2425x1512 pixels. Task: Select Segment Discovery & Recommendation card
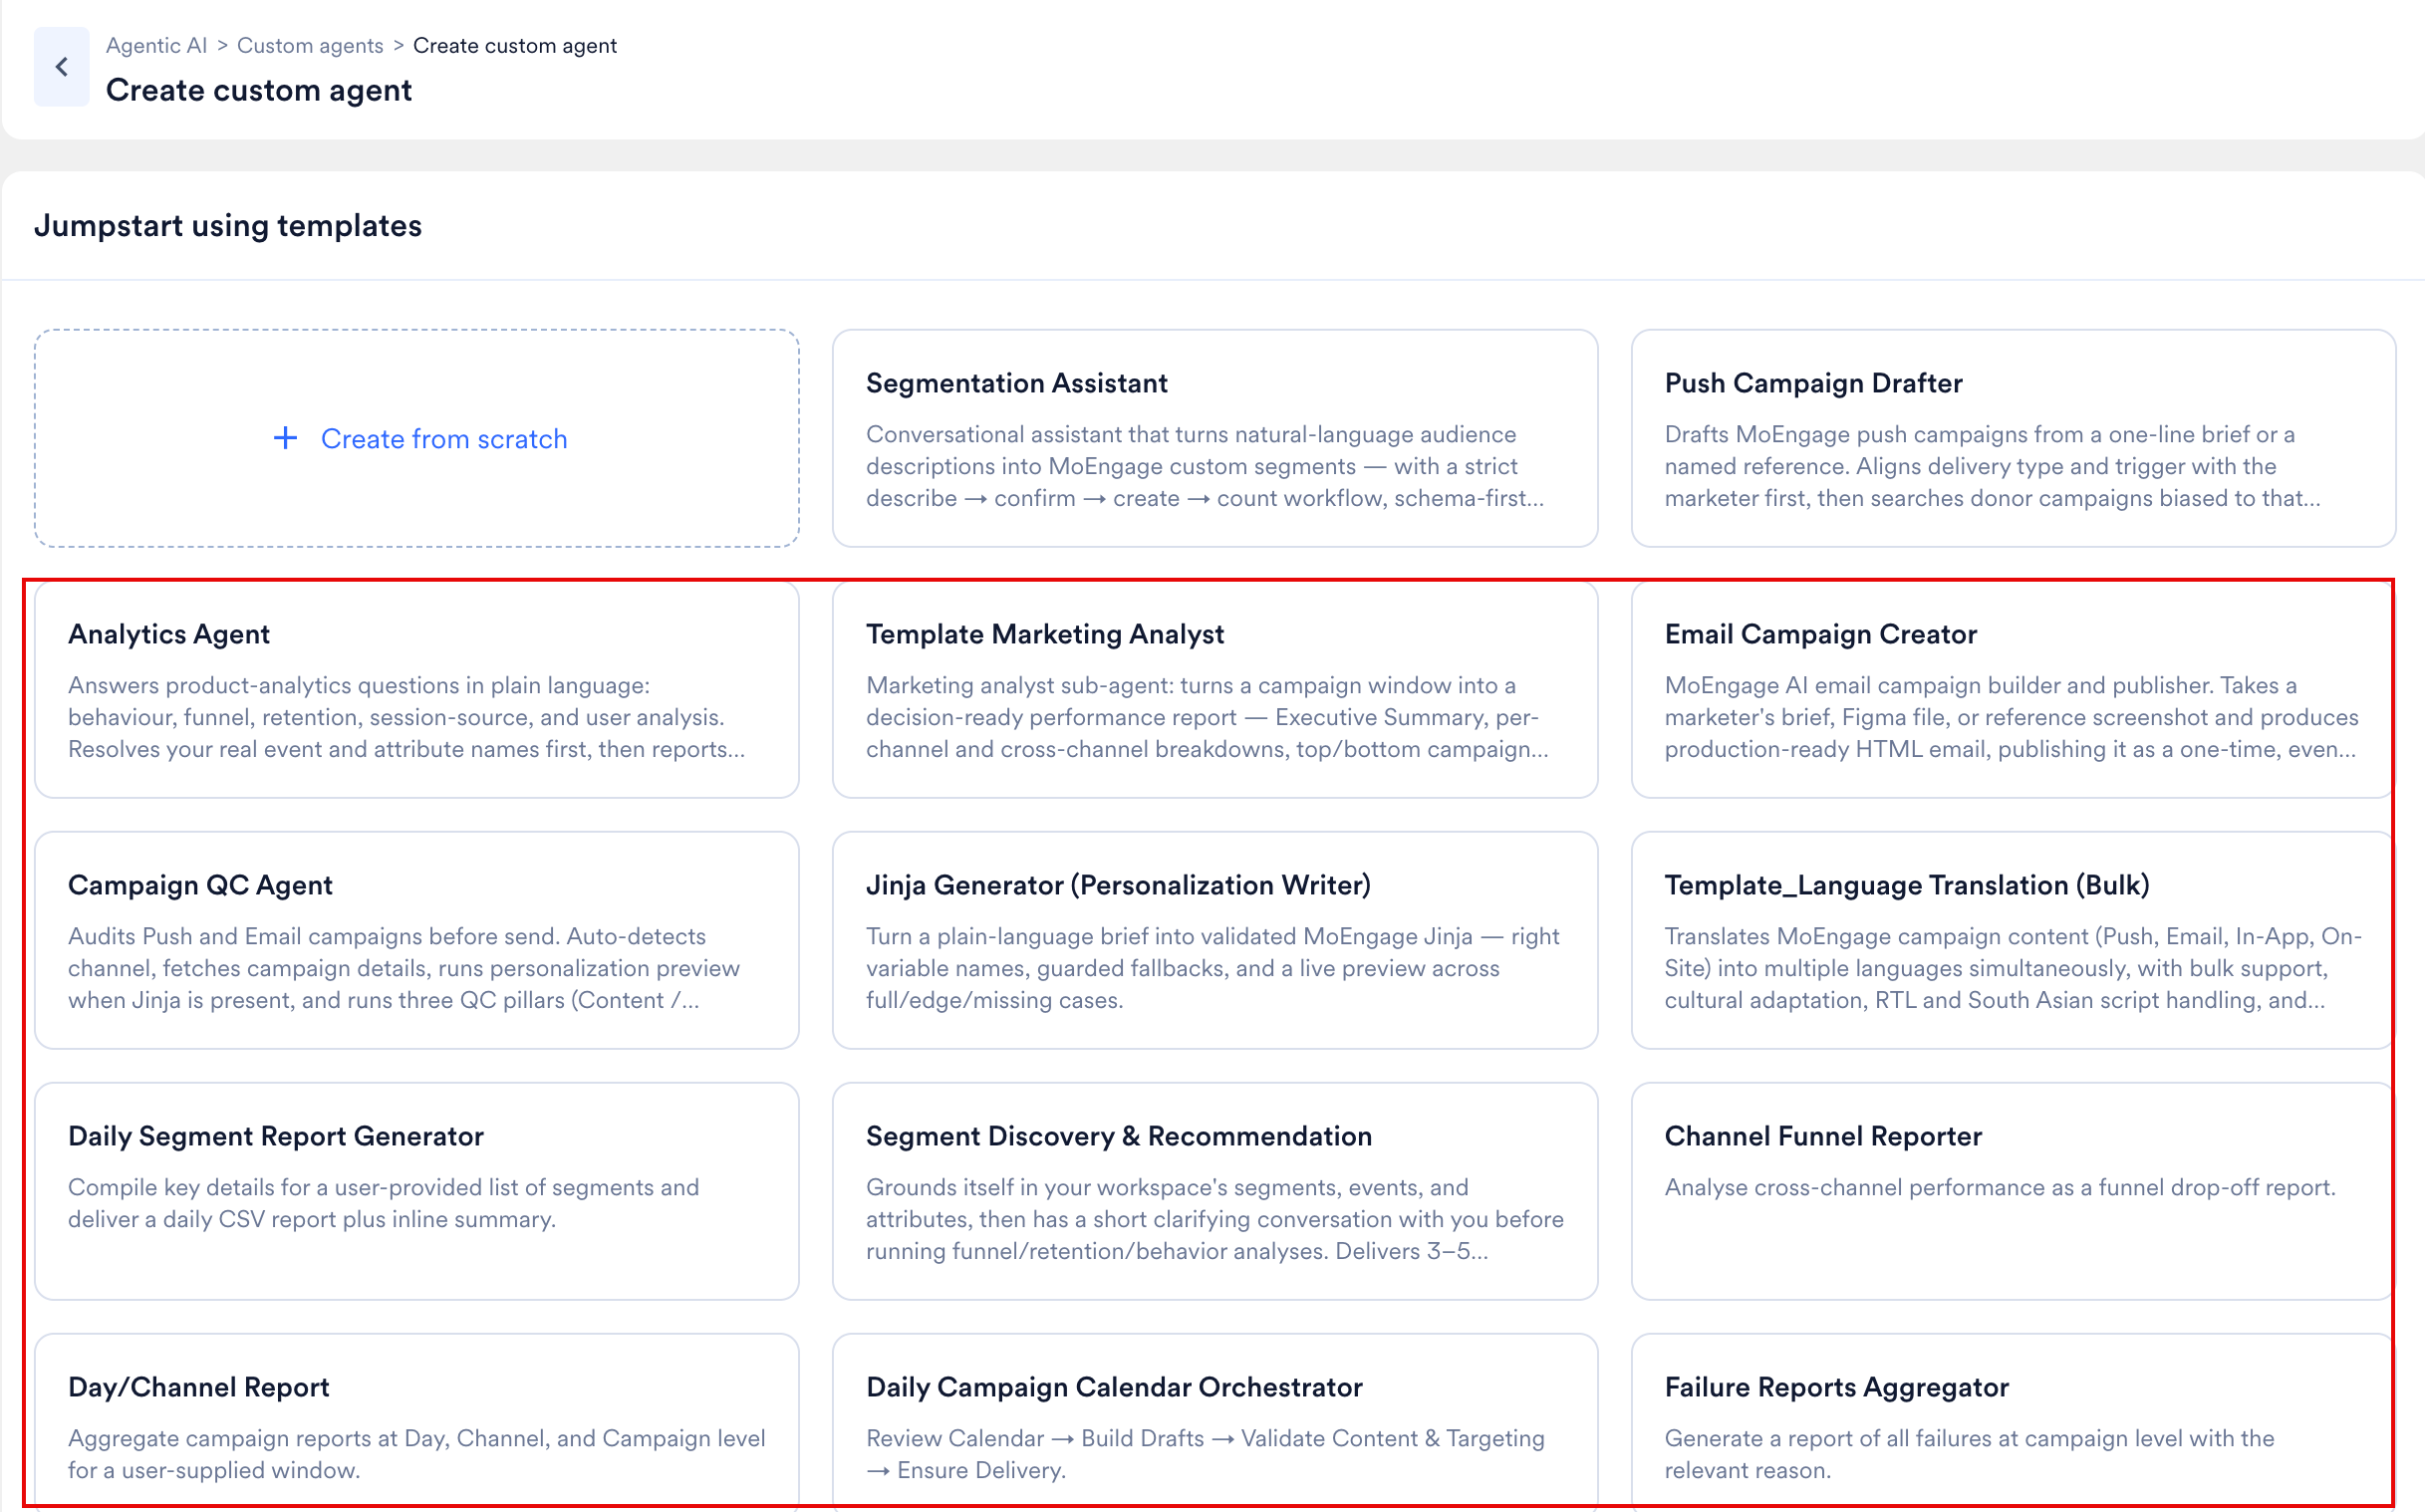tap(1214, 1191)
